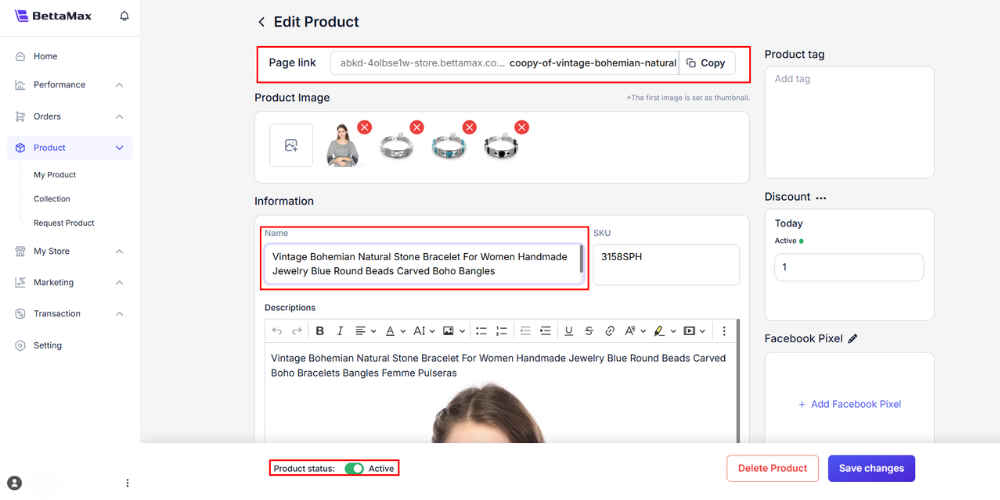Apply strikethrough formatting in editor
The width and height of the screenshot is (1000, 500).
pyautogui.click(x=589, y=331)
